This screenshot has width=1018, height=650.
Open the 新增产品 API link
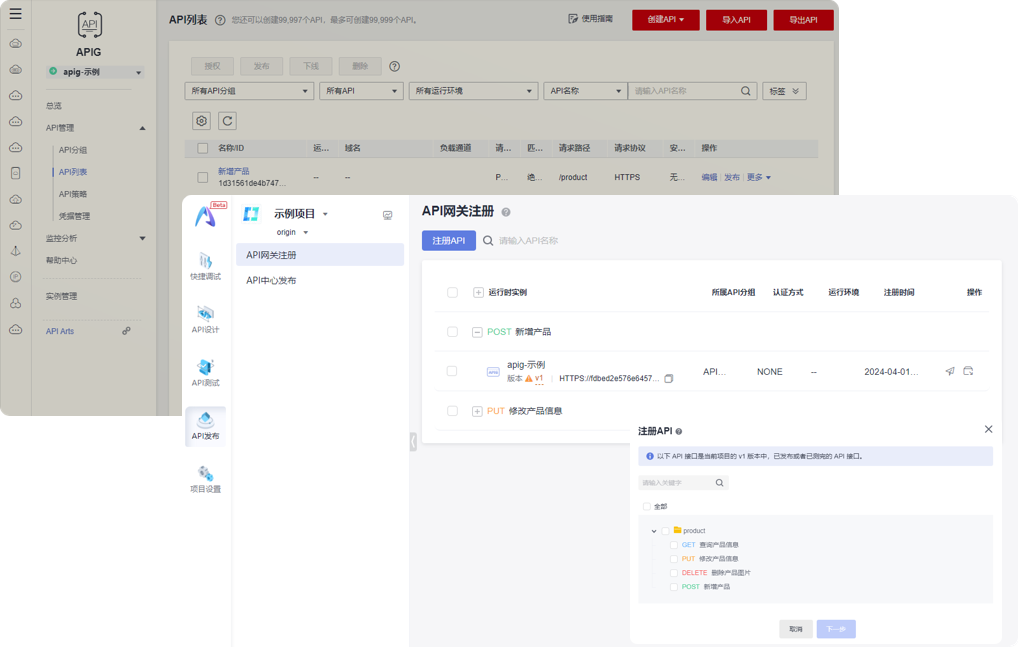coord(234,171)
